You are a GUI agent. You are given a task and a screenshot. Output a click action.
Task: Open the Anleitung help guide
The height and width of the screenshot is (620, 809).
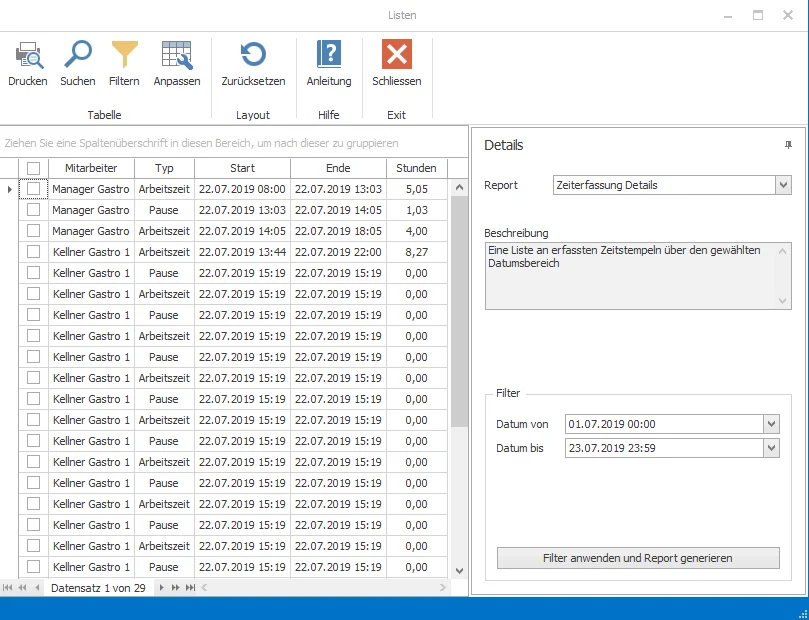pyautogui.click(x=328, y=60)
